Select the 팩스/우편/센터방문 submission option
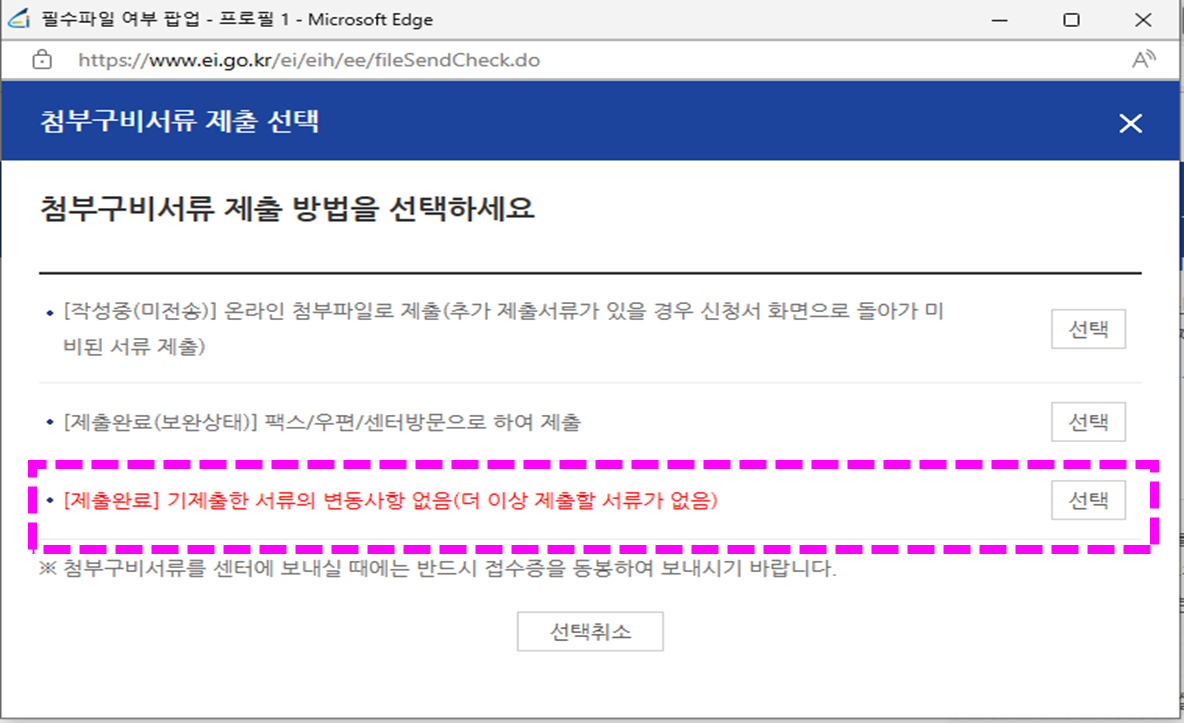Screen dimensions: 1184x723 point(1088,421)
